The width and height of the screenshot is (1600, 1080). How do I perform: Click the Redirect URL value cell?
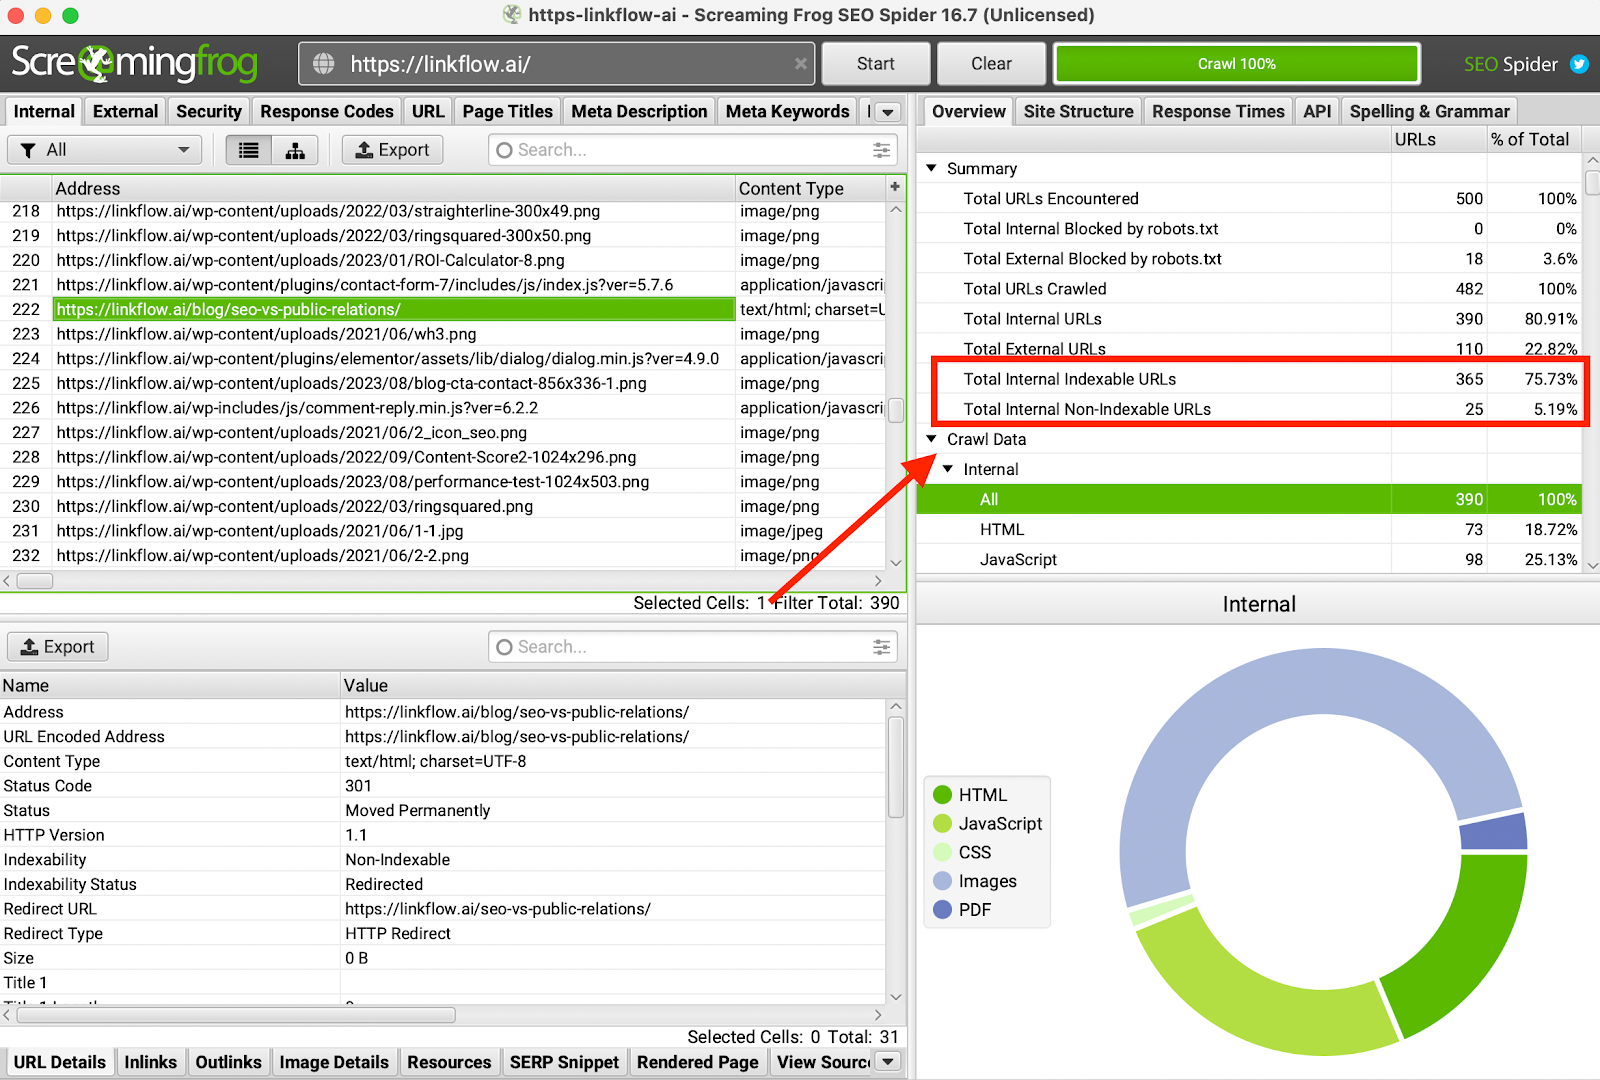point(613,909)
